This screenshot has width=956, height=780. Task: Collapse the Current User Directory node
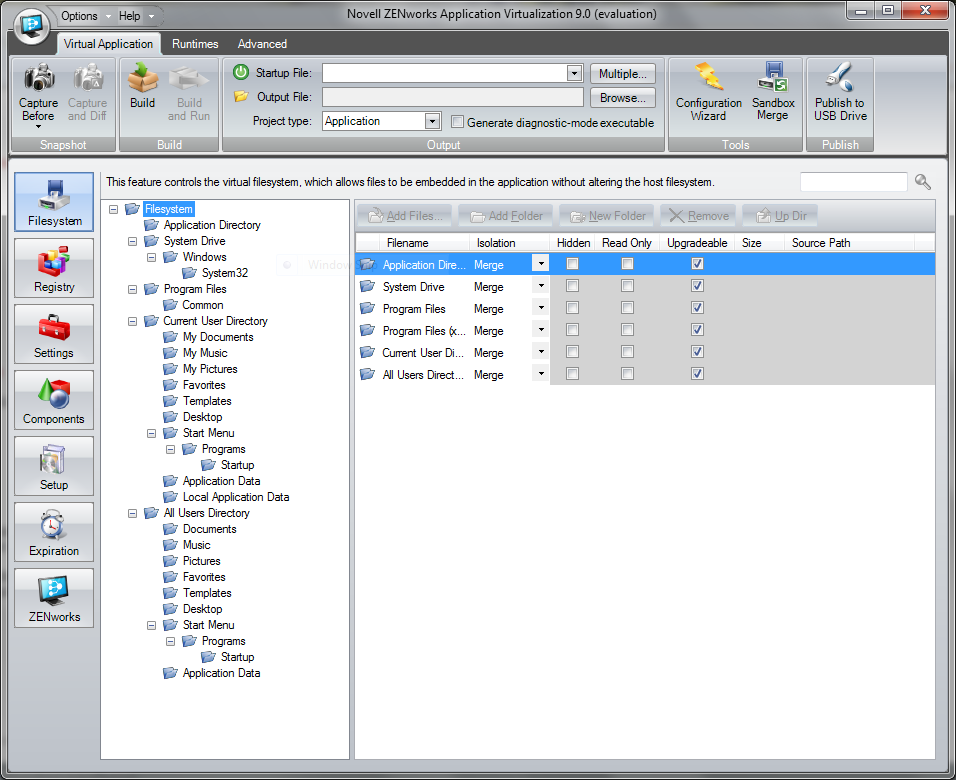pyautogui.click(x=132, y=321)
